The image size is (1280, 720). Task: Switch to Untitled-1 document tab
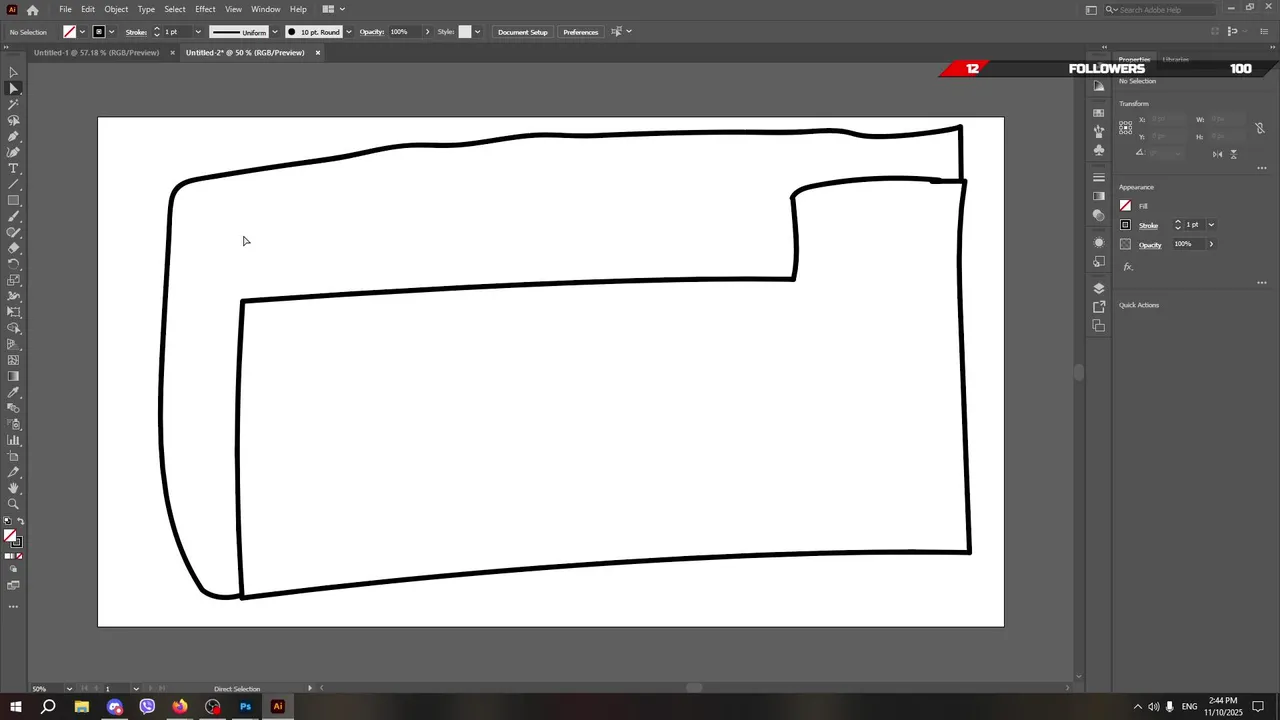point(96,53)
